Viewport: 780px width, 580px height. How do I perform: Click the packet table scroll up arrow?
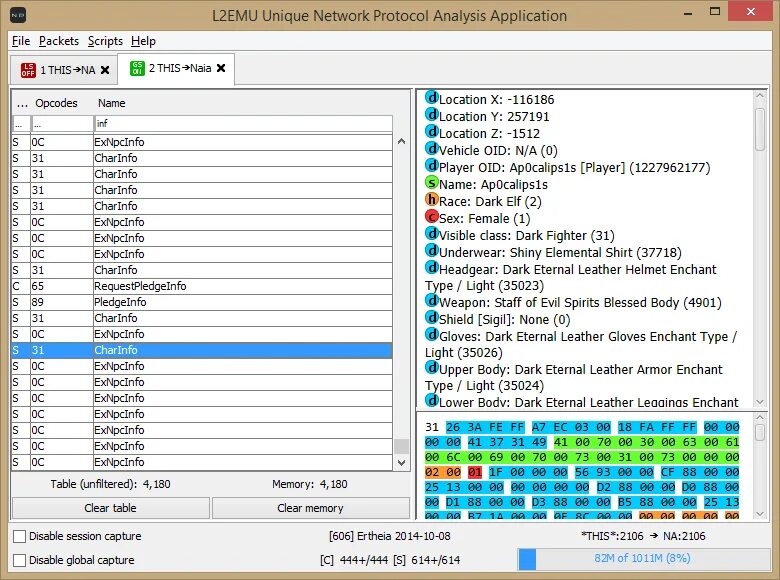[x=401, y=141]
